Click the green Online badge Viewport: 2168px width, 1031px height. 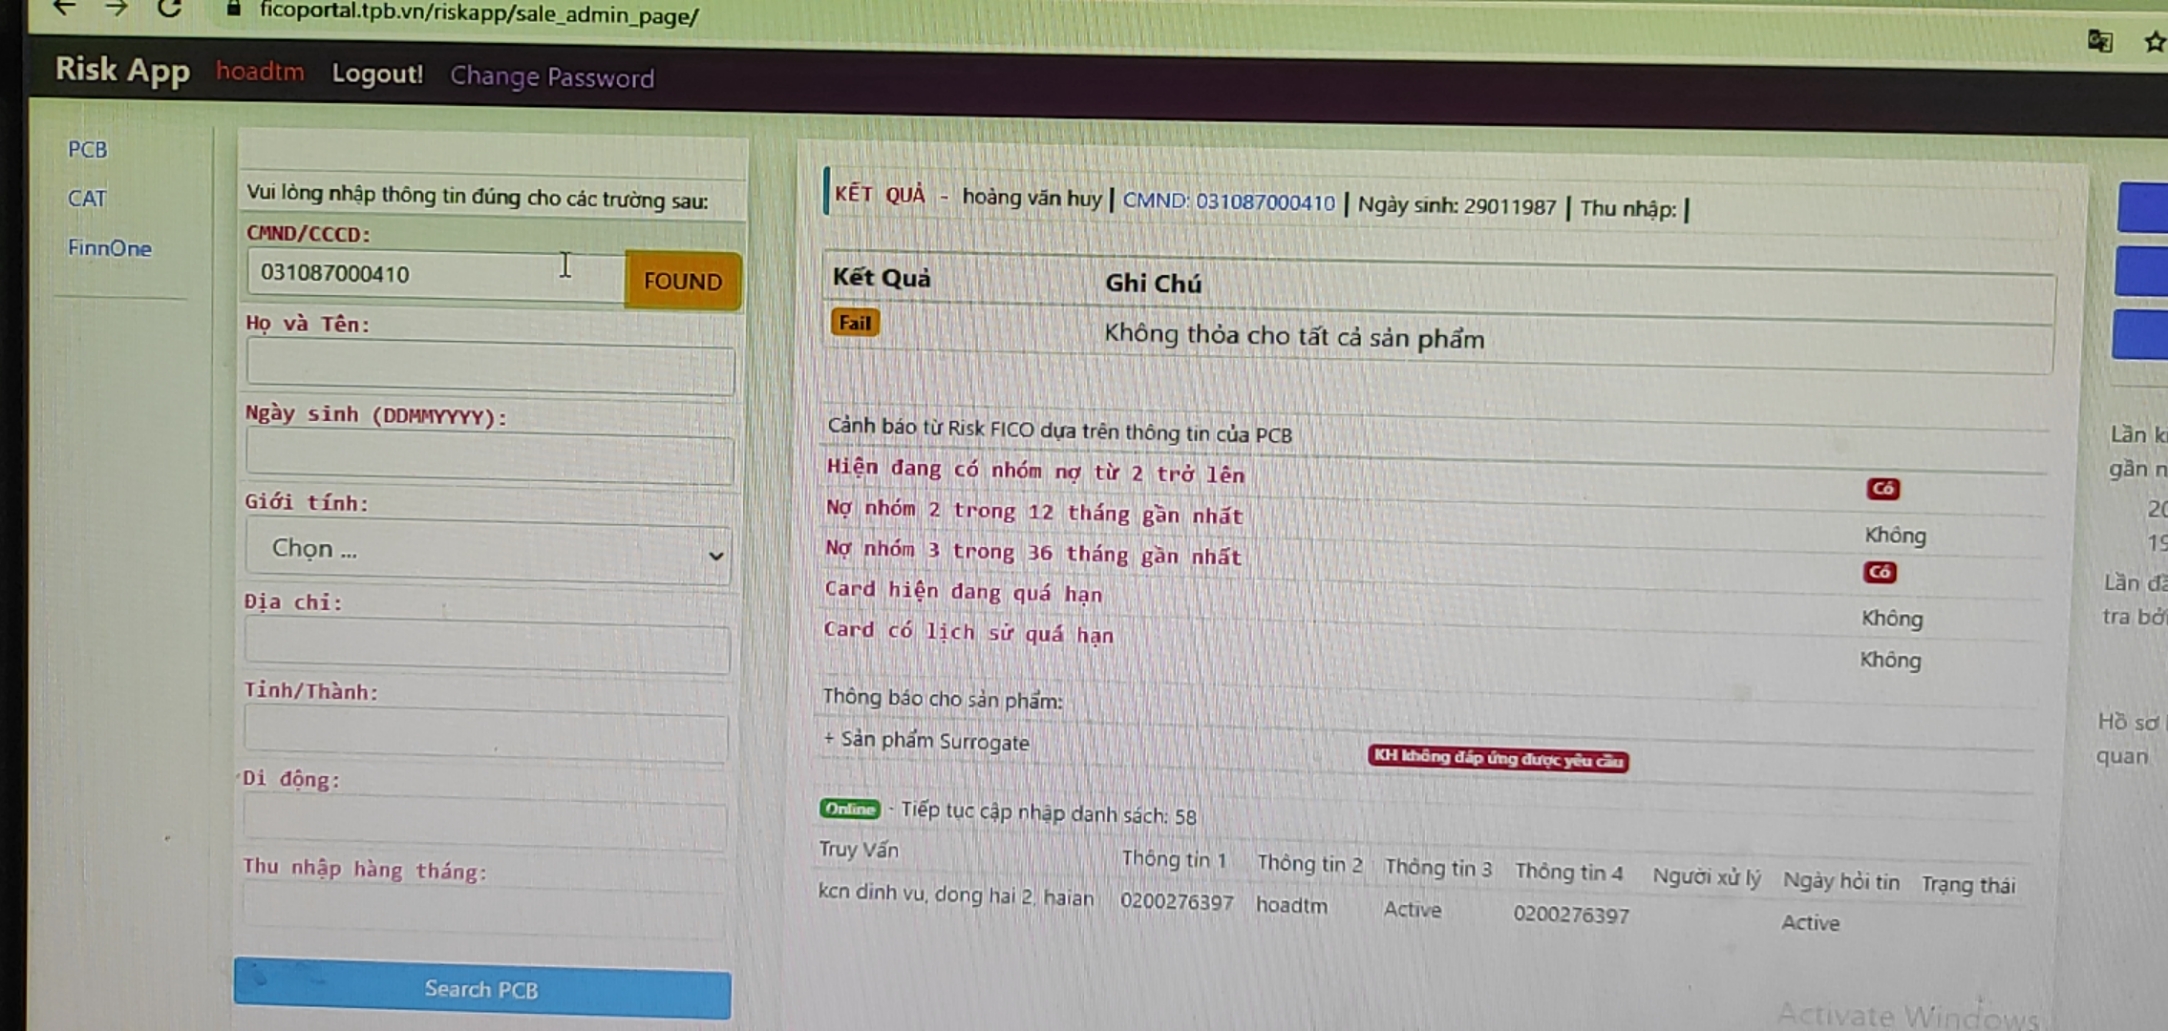click(850, 809)
